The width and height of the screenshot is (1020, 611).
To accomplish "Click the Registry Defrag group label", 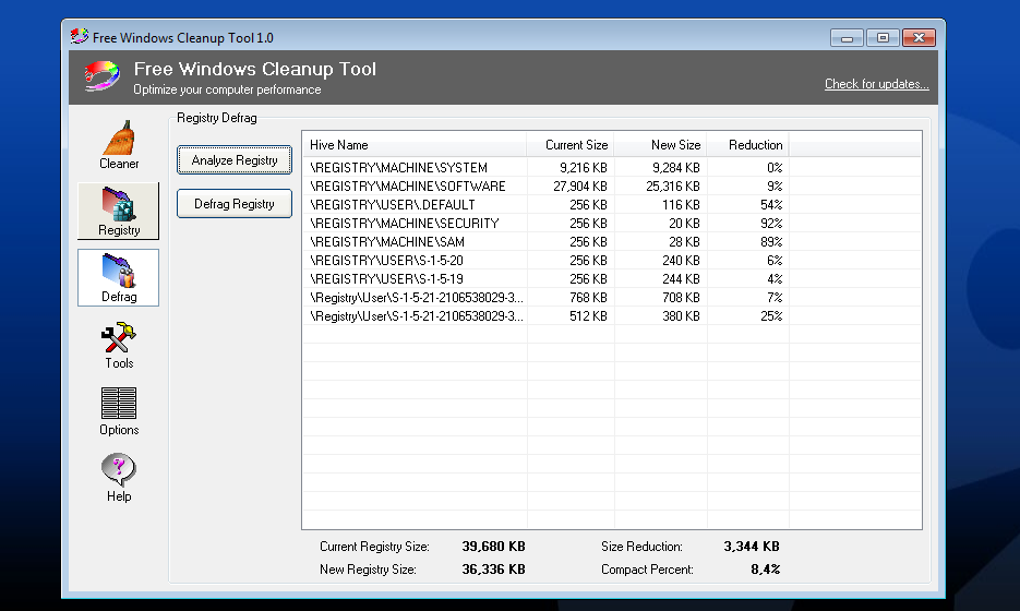I will [217, 118].
